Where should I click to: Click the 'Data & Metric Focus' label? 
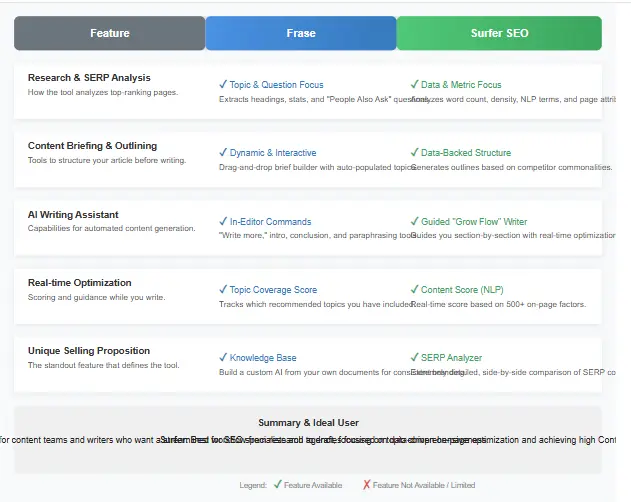click(461, 85)
